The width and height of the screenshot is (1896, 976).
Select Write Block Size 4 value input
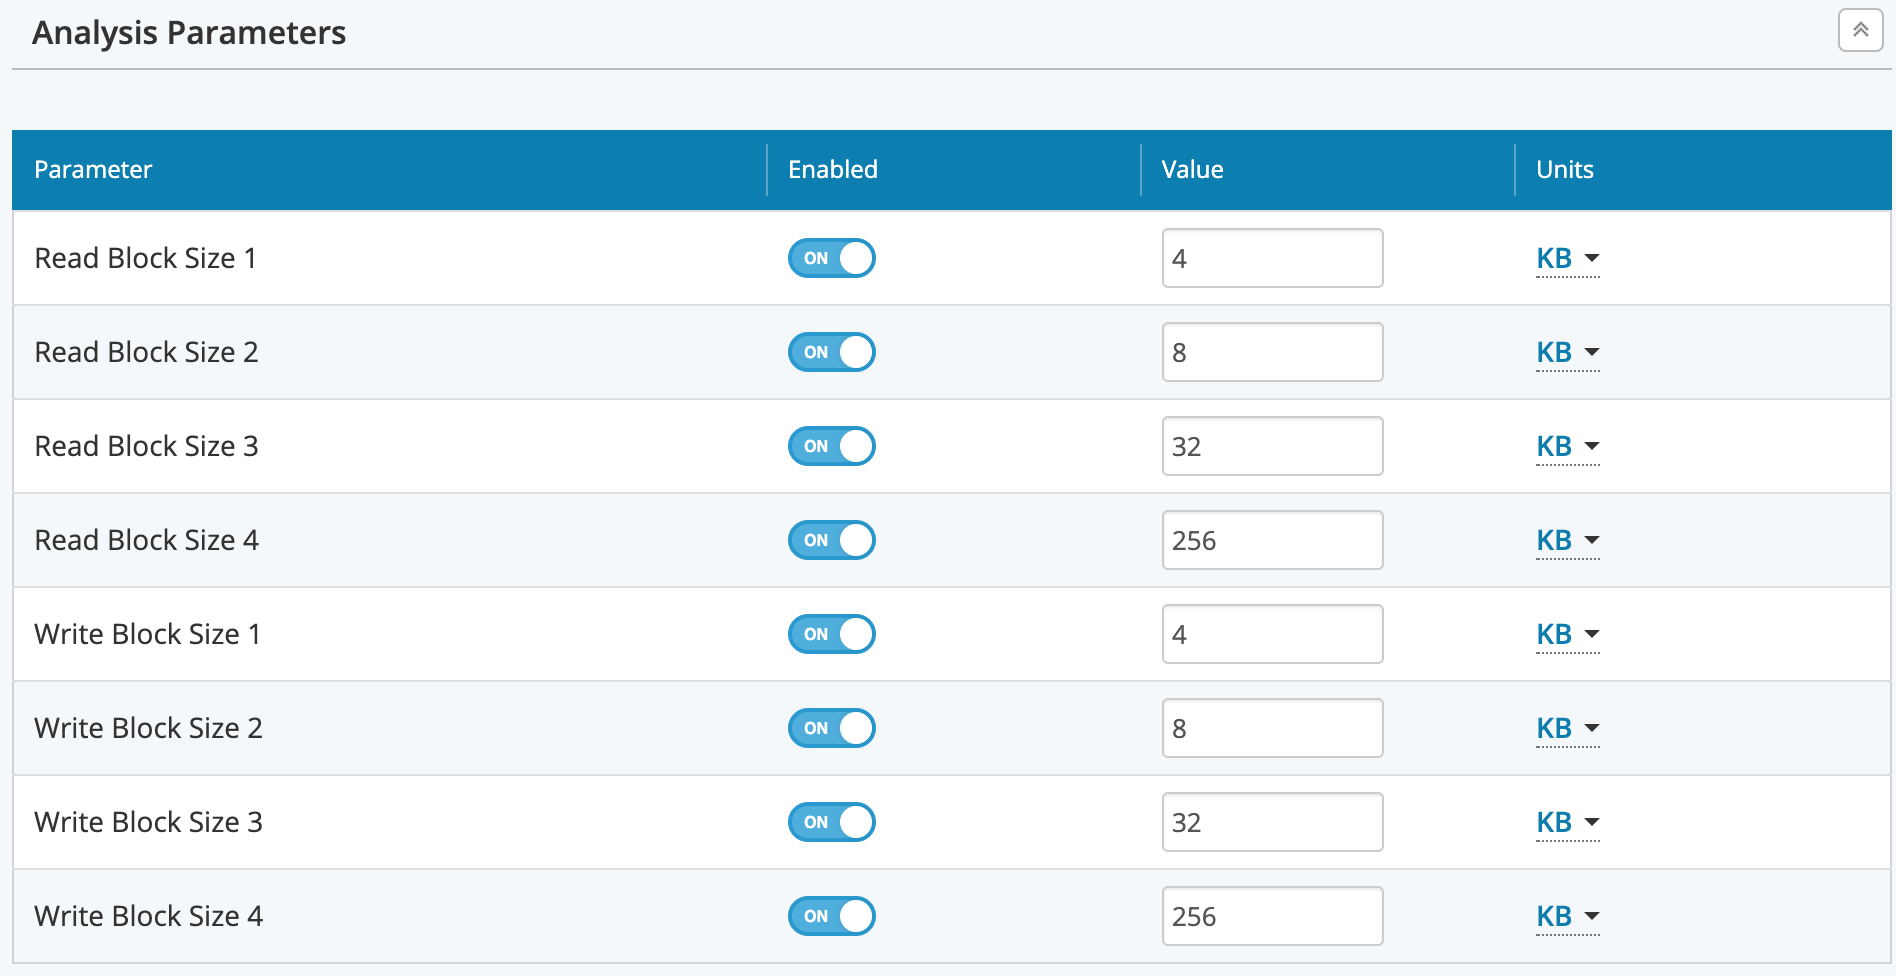pyautogui.click(x=1273, y=916)
